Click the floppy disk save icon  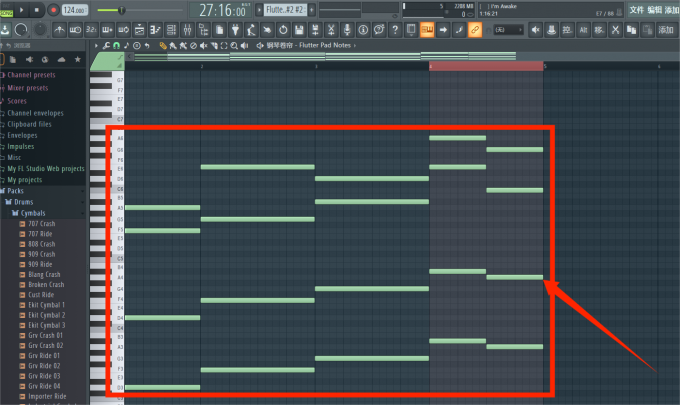tap(299, 30)
